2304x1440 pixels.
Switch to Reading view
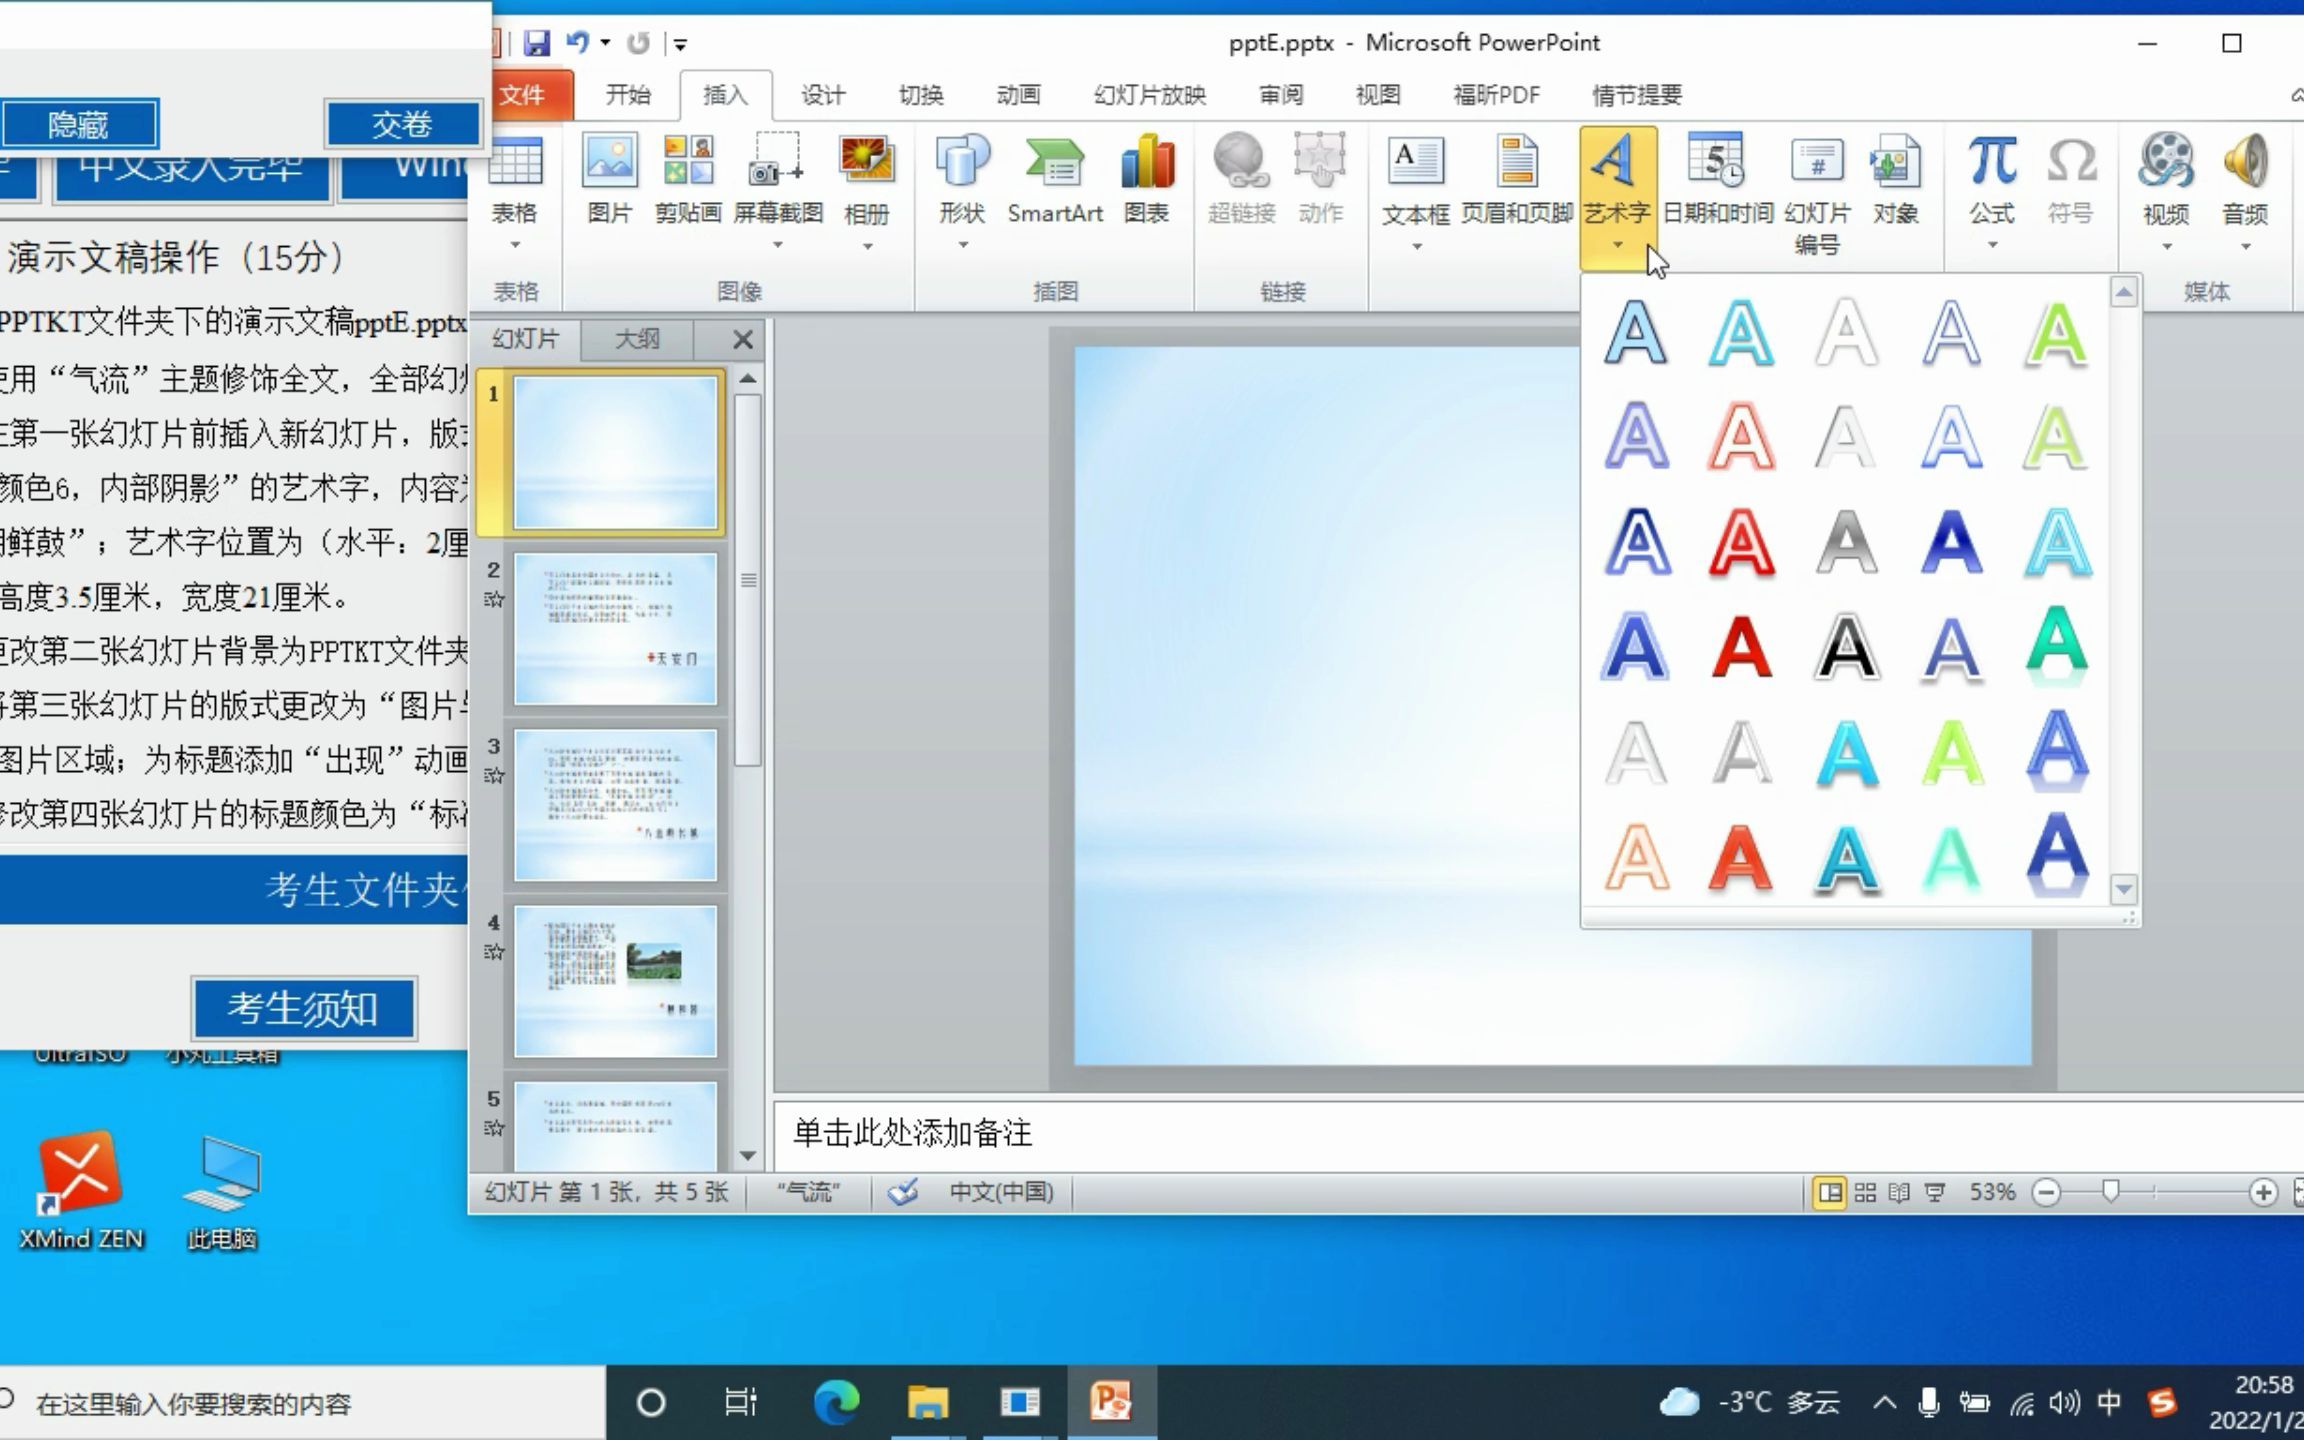tap(1899, 1192)
